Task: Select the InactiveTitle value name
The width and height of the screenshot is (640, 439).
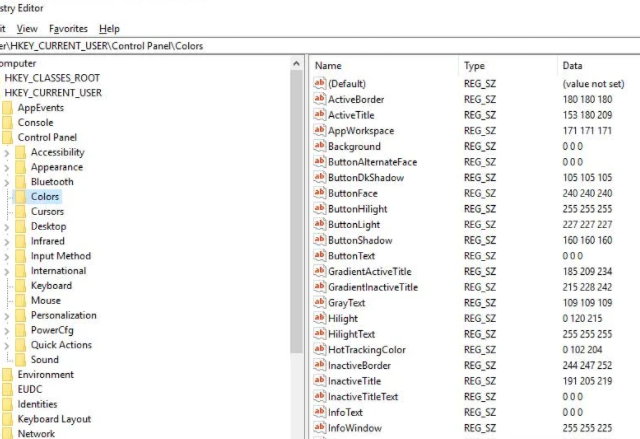Action: pyautogui.click(x=354, y=381)
